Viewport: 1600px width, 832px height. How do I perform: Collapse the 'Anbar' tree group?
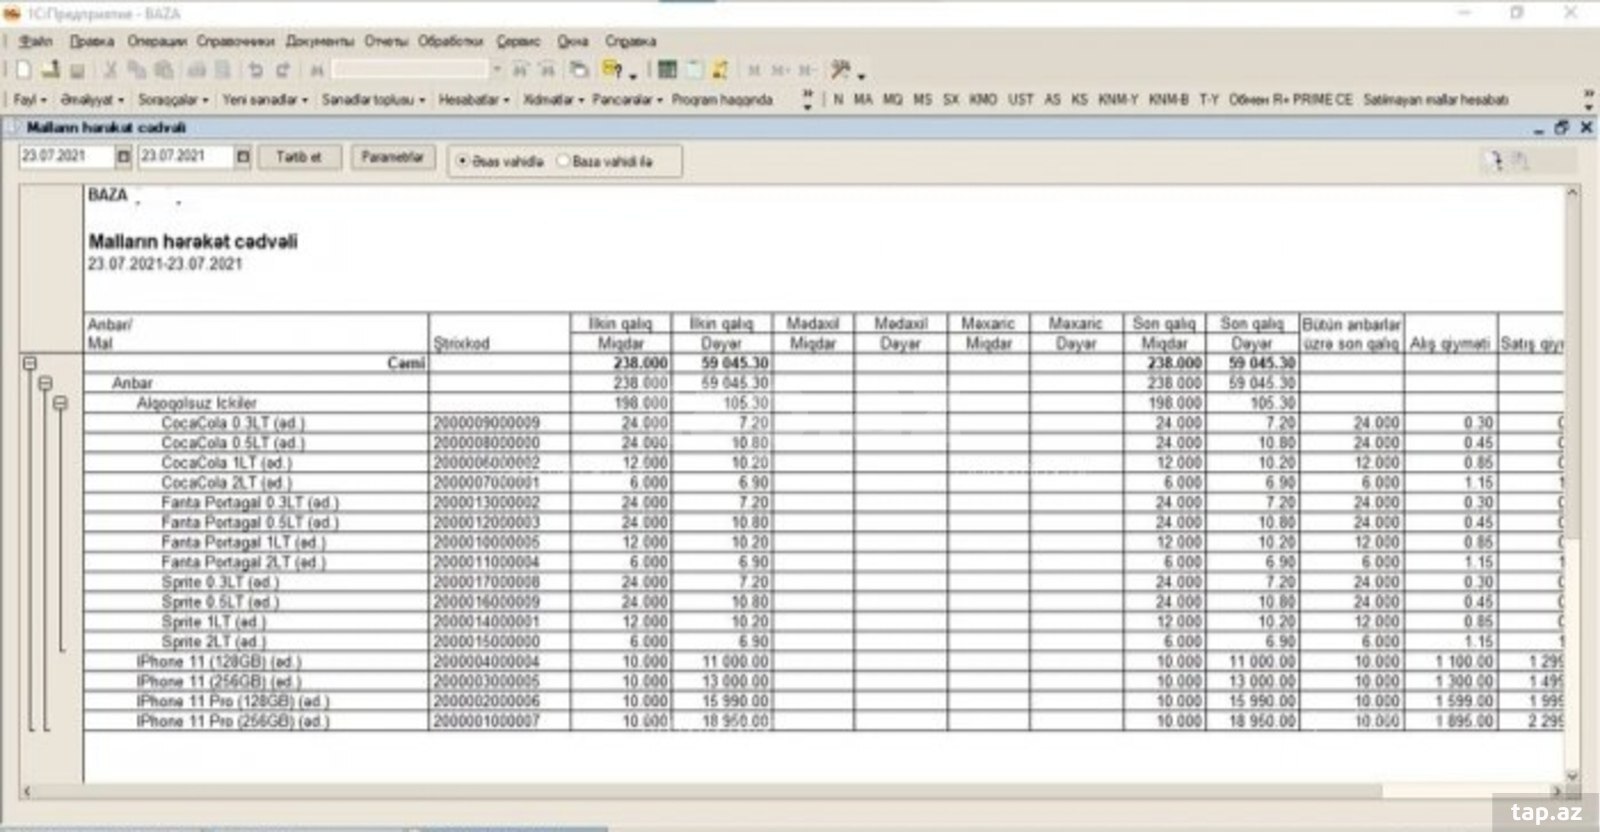coord(45,384)
